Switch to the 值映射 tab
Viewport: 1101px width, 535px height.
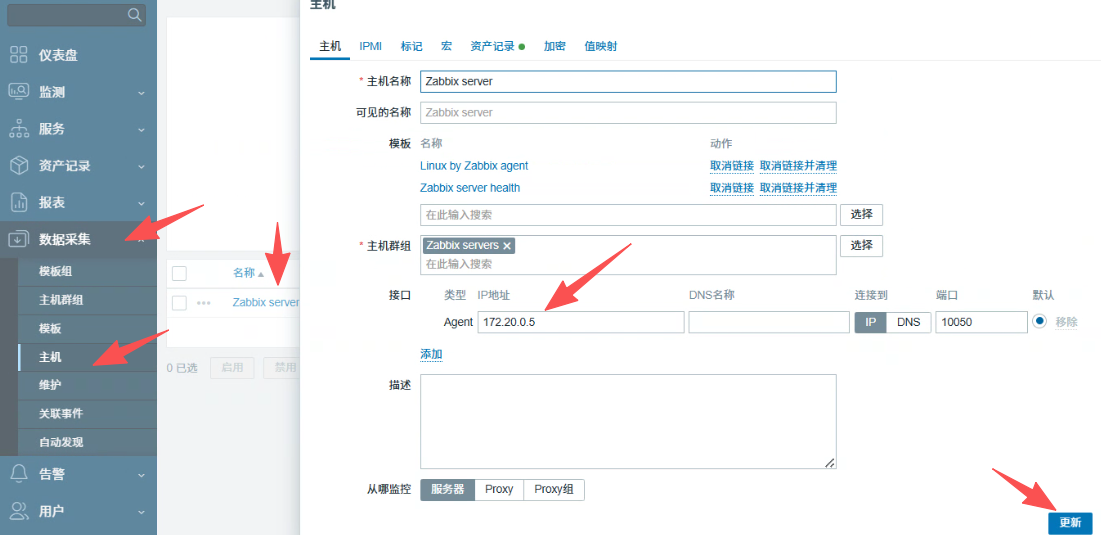(601, 46)
